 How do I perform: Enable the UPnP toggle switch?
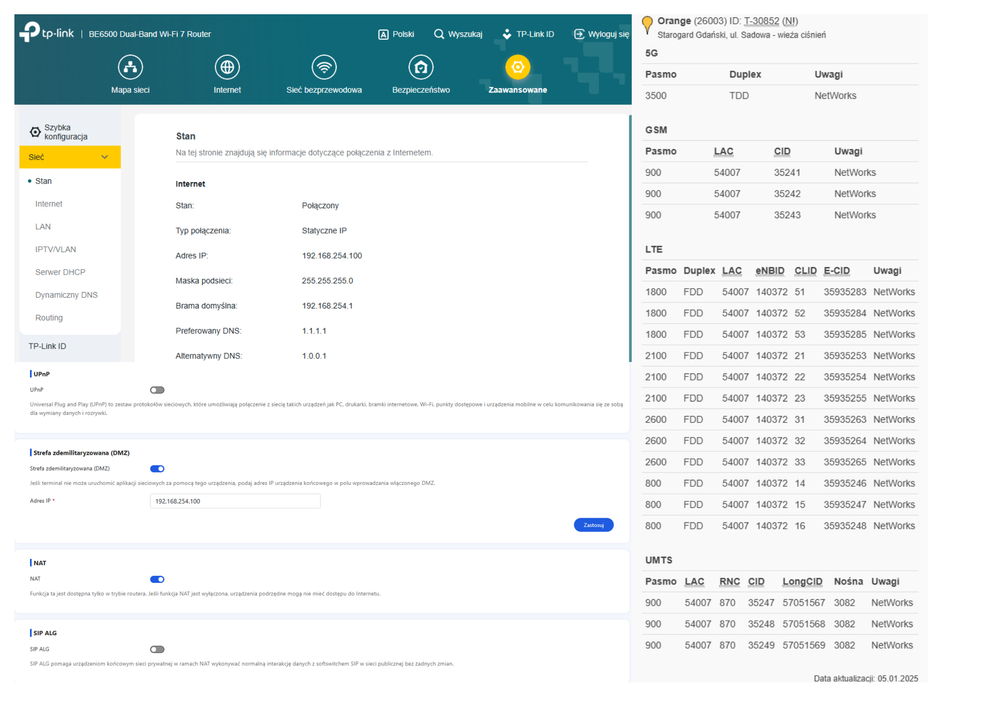pyautogui.click(x=157, y=390)
